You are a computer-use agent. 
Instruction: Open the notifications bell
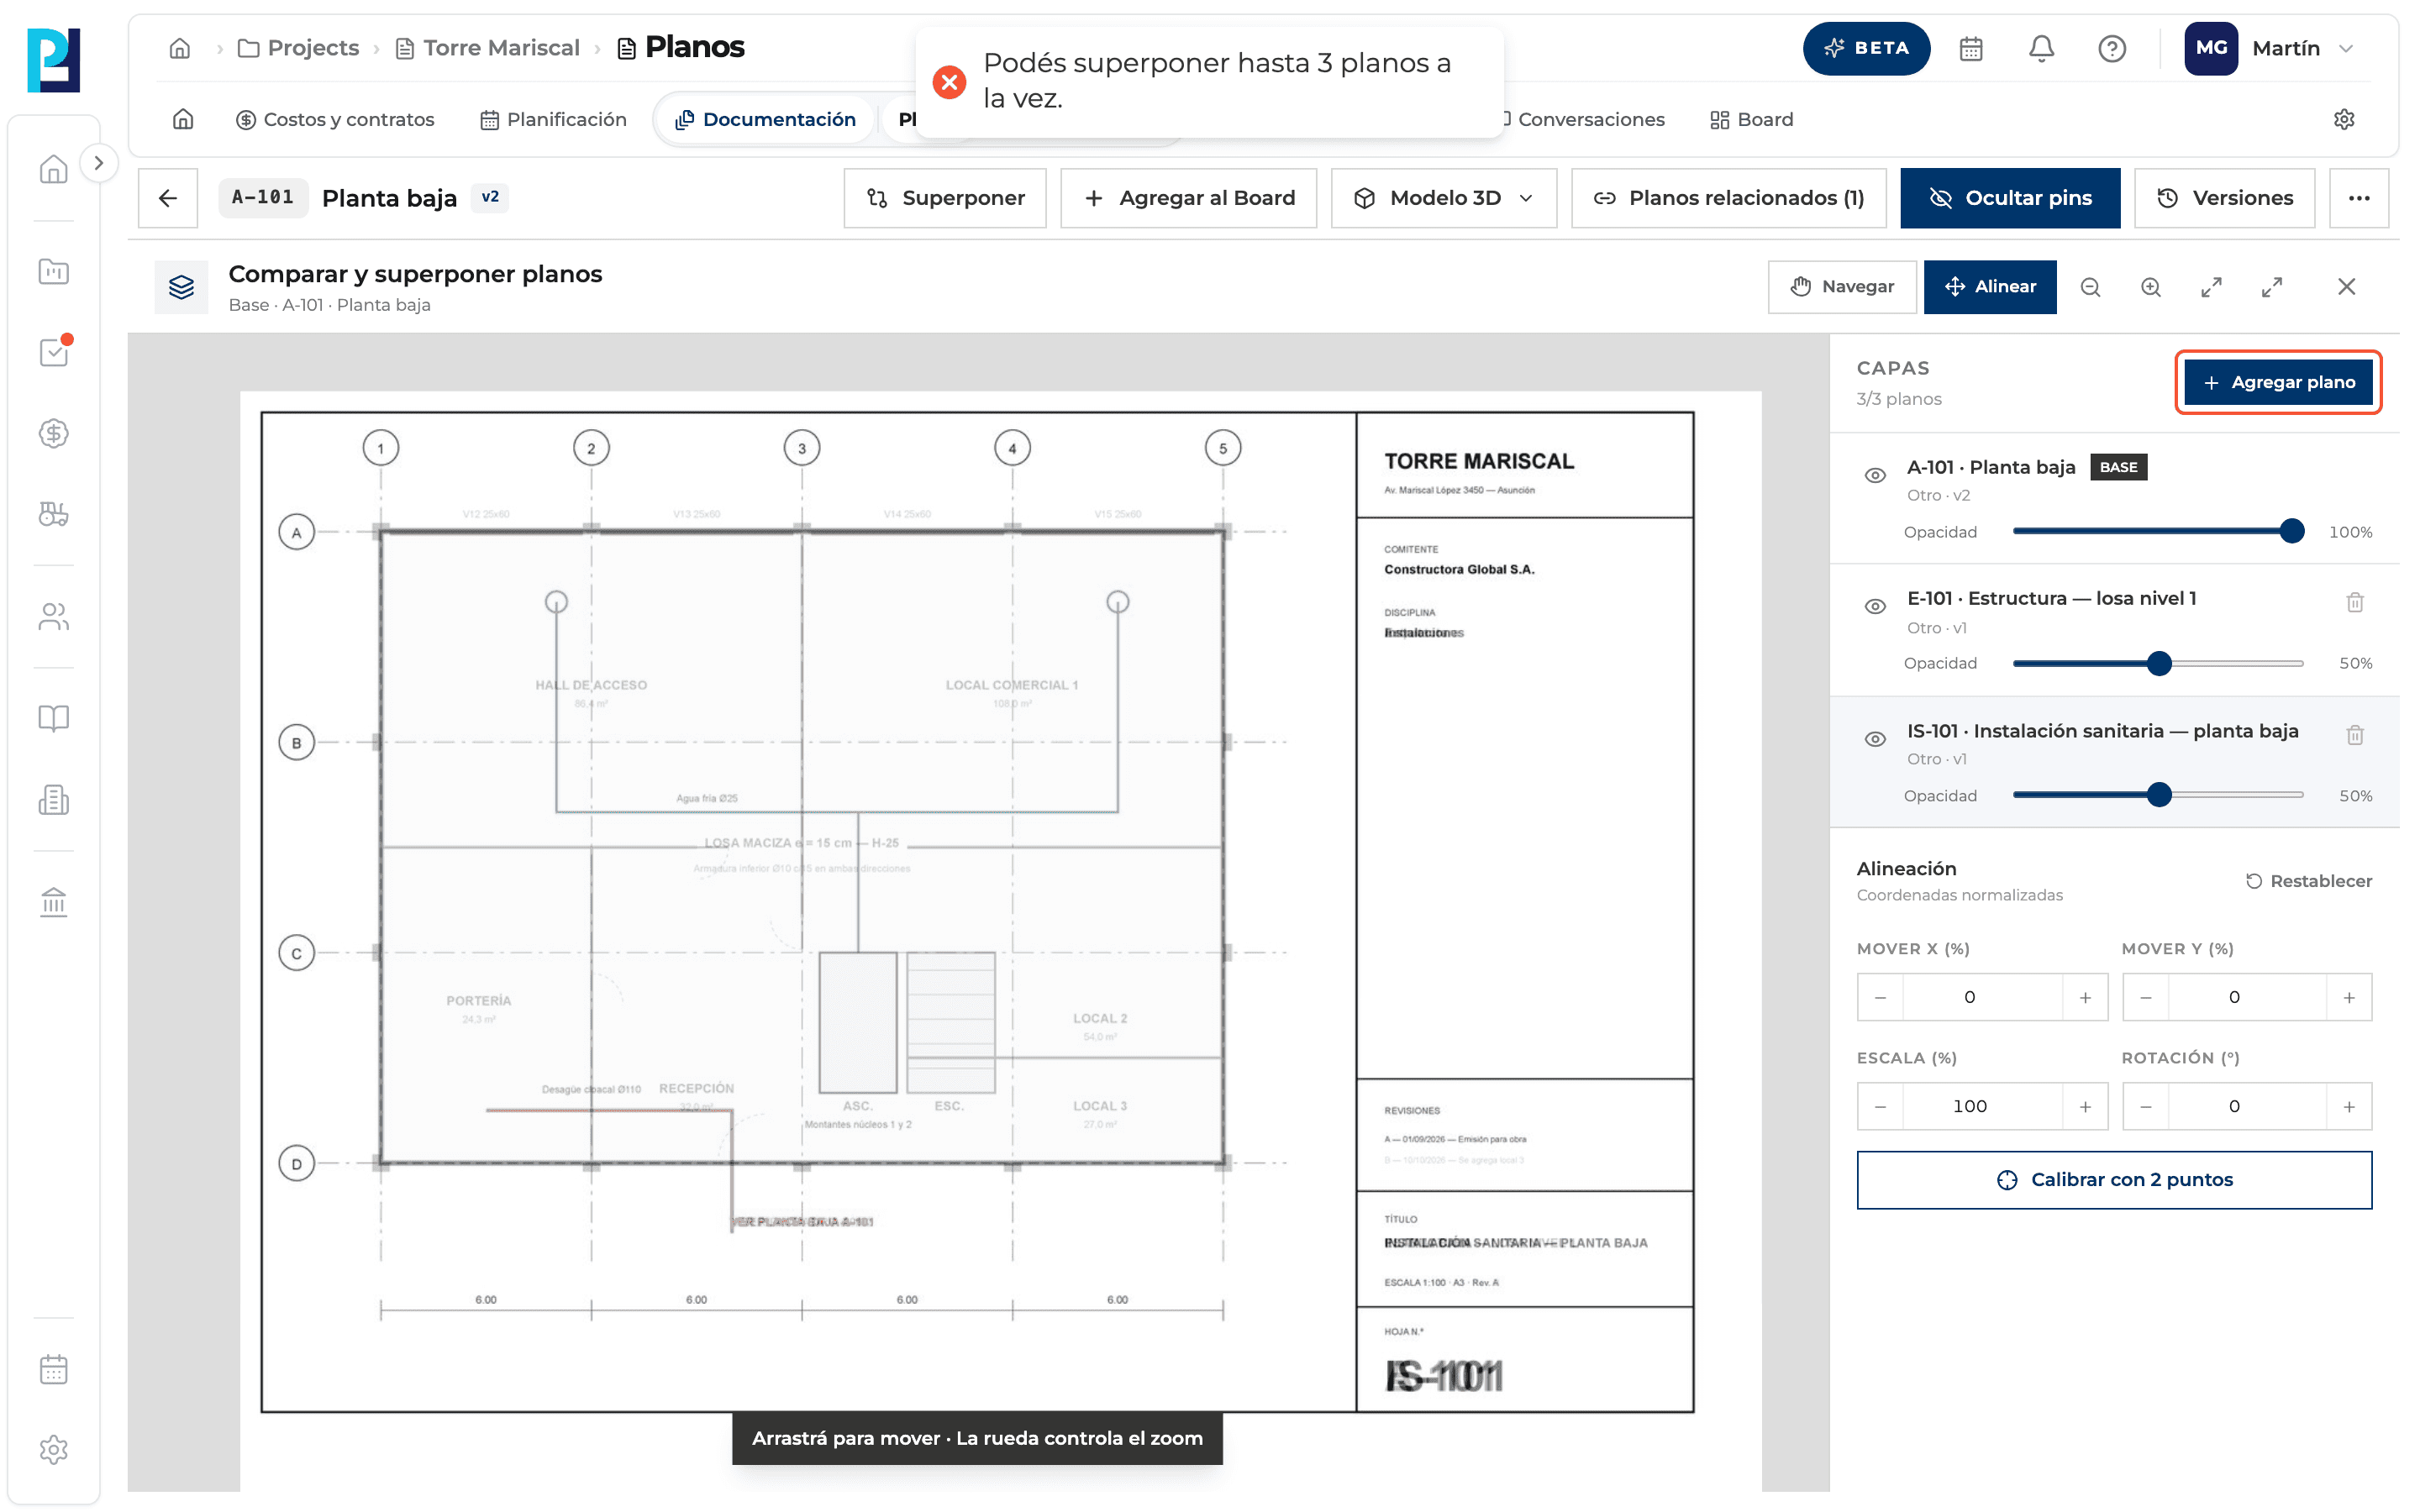2041,48
